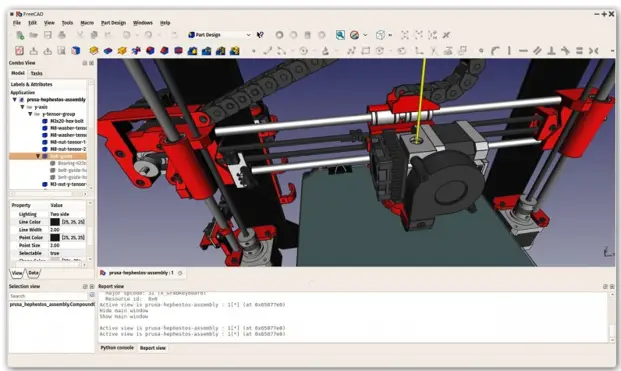Select M8-nut-tensor-1 in the tree
The width and height of the screenshot is (621, 371).
pyautogui.click(x=68, y=142)
